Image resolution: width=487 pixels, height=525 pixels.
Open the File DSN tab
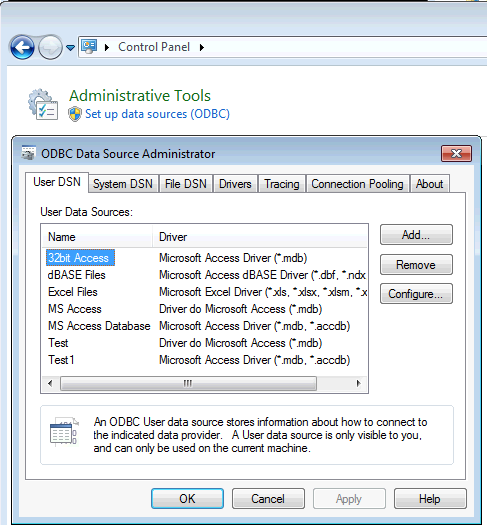pyautogui.click(x=186, y=184)
